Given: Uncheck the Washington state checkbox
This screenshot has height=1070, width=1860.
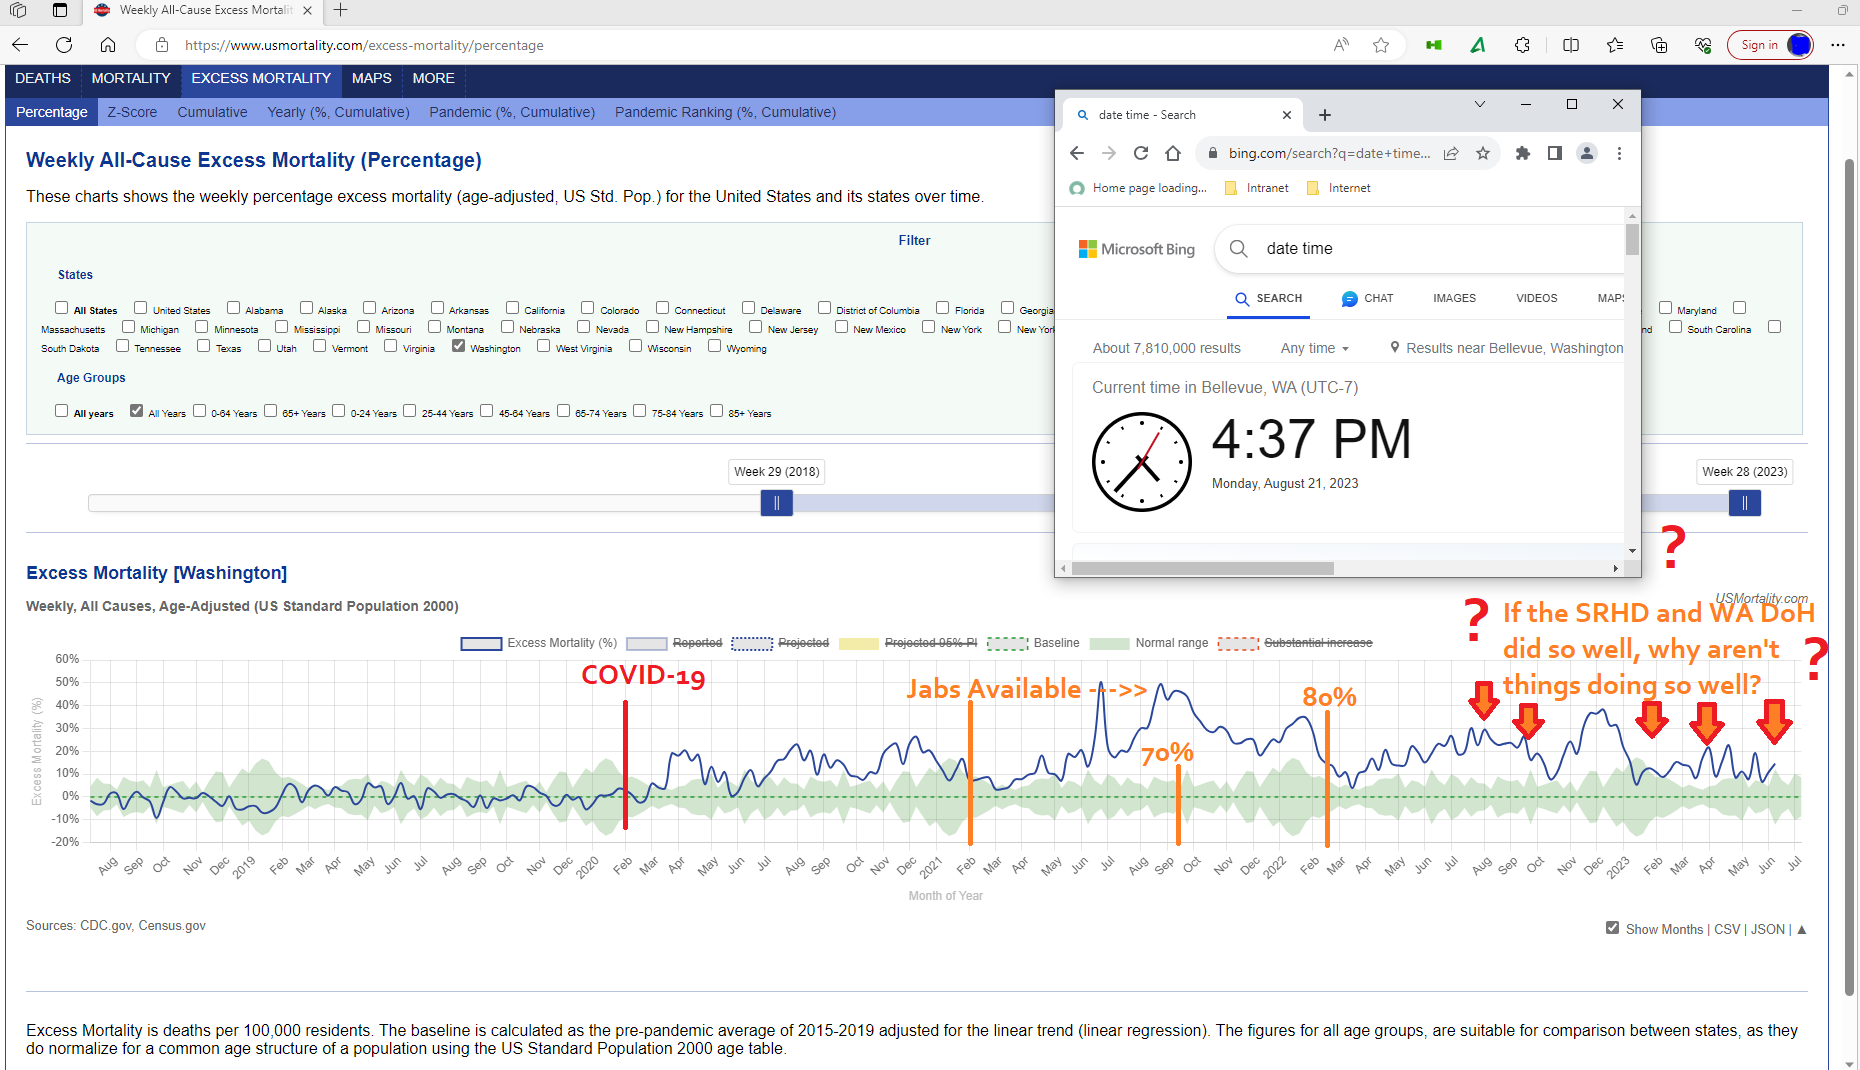Looking at the screenshot, I should click(x=458, y=346).
